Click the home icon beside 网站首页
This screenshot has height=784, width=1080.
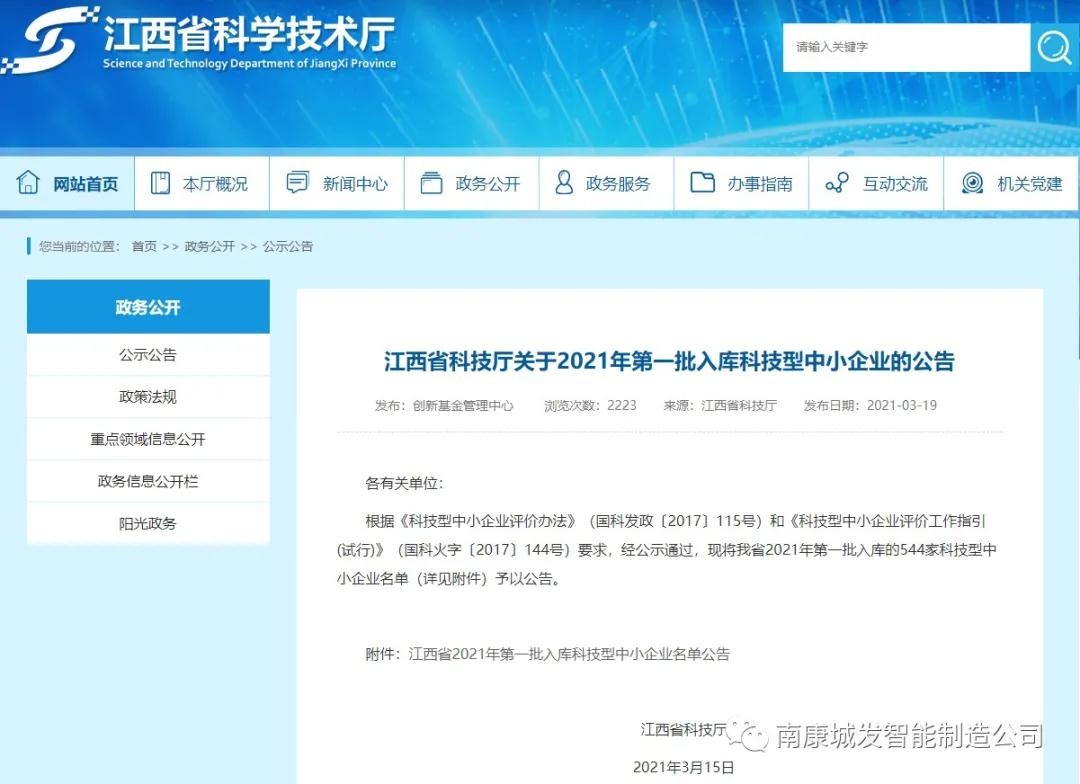click(28, 183)
